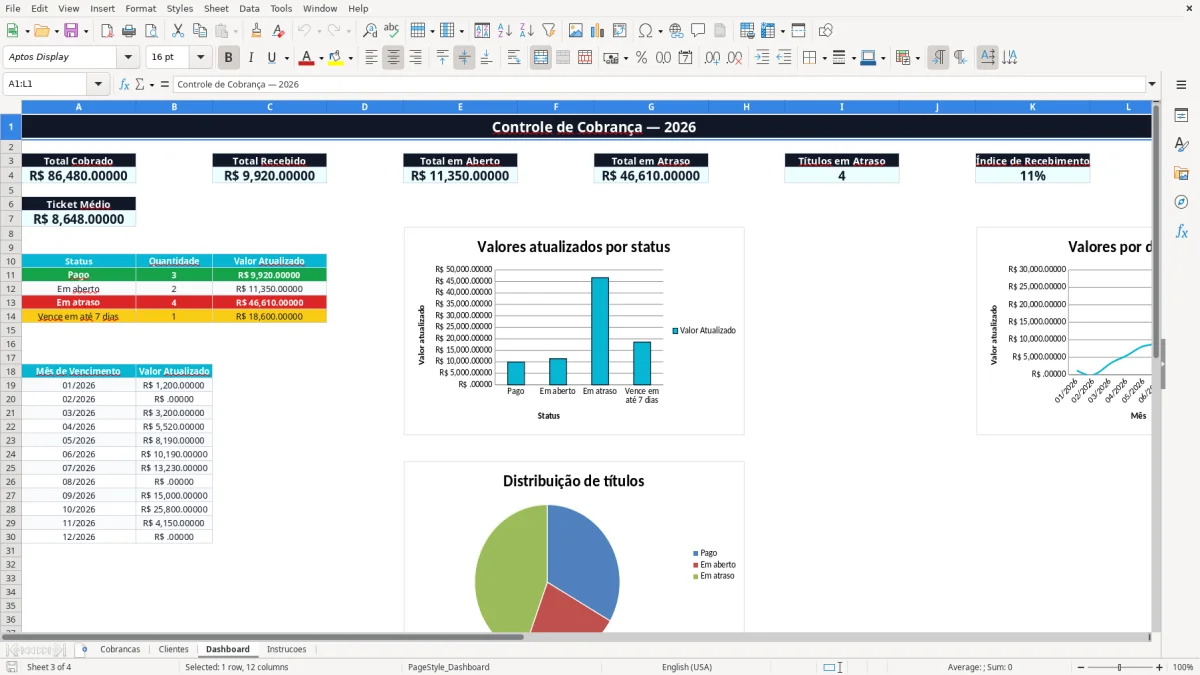Open Find and Replace

point(370,31)
